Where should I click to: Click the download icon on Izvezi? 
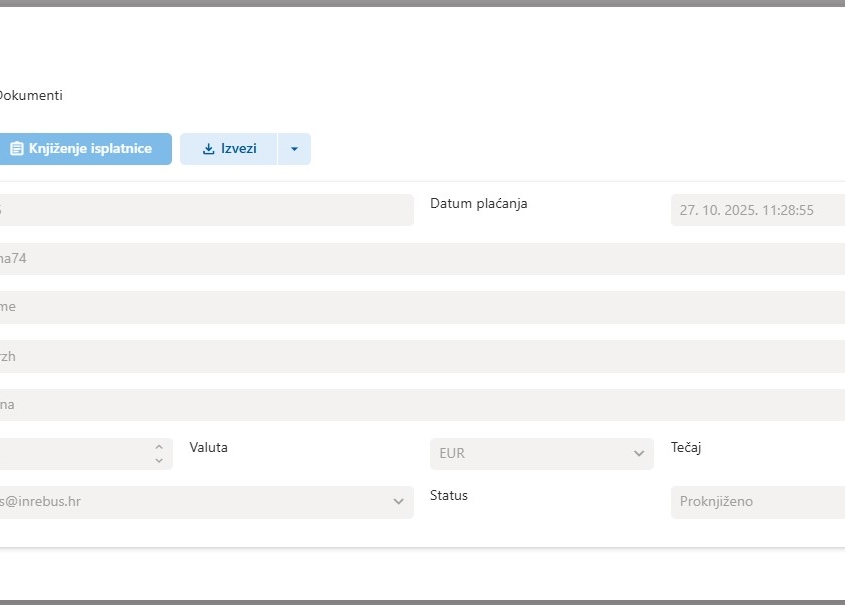pyautogui.click(x=208, y=149)
